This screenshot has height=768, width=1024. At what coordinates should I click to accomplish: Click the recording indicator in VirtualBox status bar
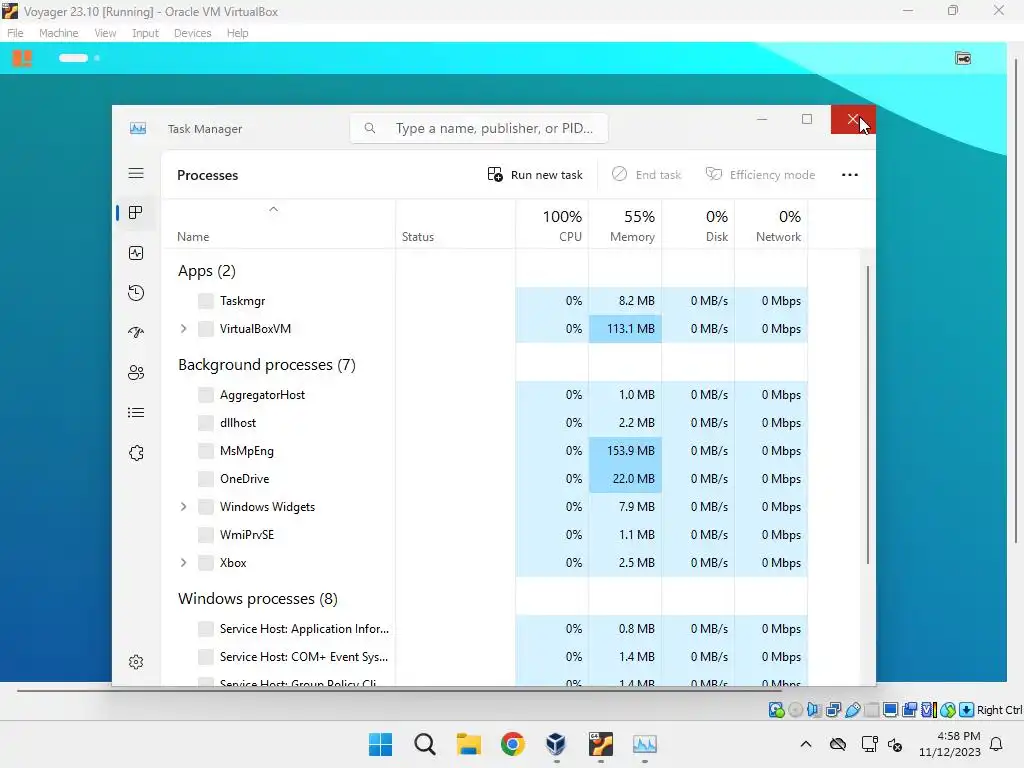click(x=909, y=709)
